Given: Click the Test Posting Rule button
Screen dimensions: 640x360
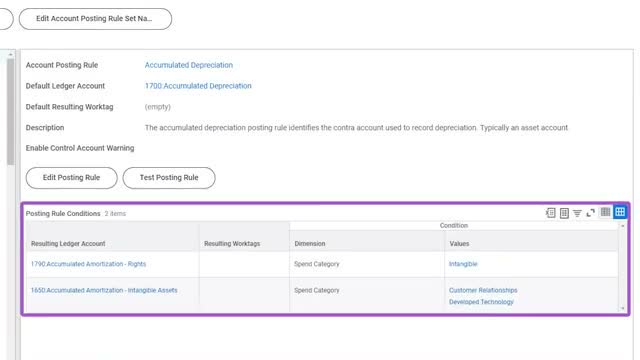Looking at the screenshot, I should pos(169,178).
